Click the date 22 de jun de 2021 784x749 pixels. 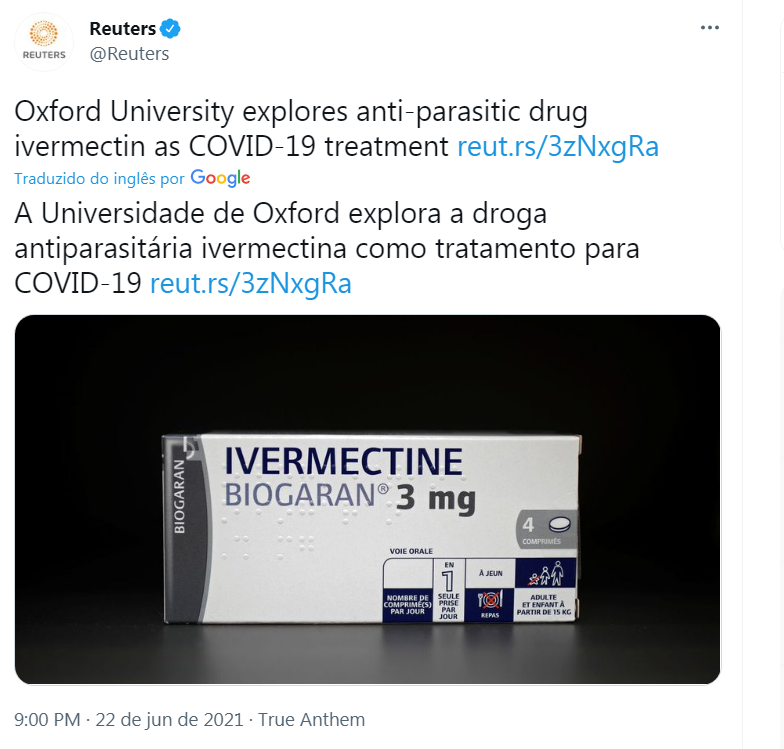pos(169,720)
